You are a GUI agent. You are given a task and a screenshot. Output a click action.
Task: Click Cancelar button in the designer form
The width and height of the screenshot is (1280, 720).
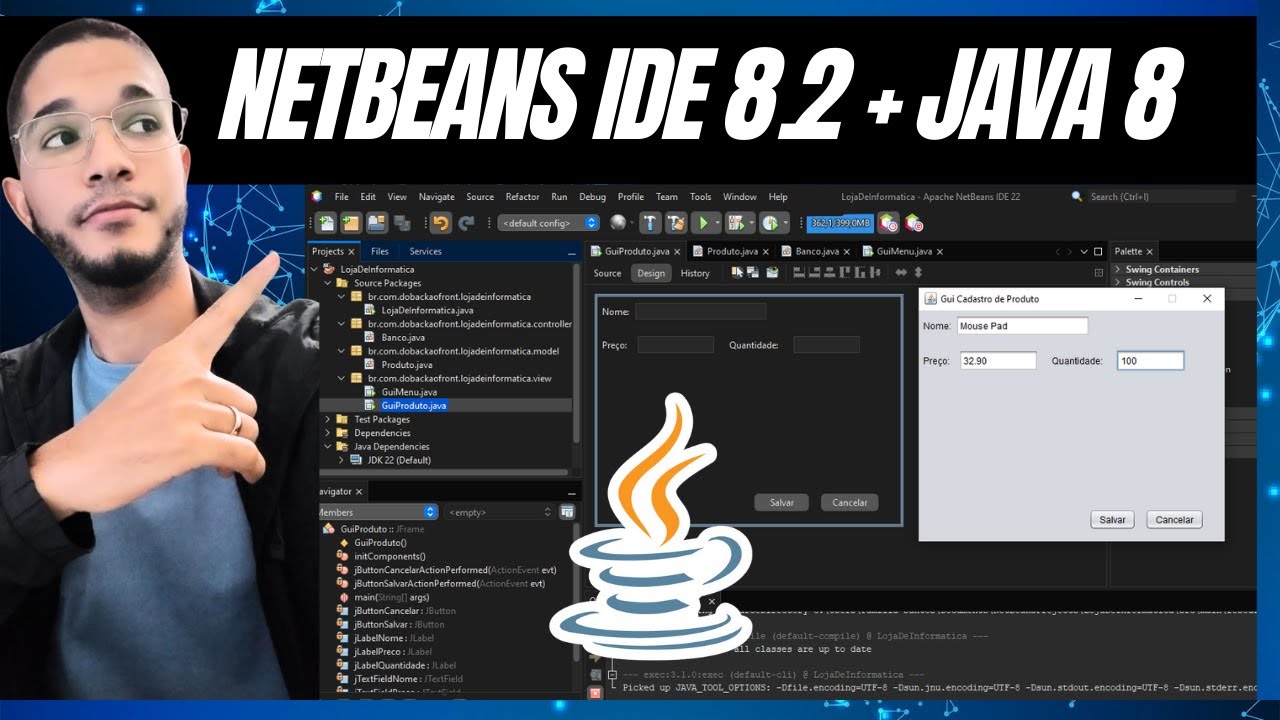click(x=850, y=503)
